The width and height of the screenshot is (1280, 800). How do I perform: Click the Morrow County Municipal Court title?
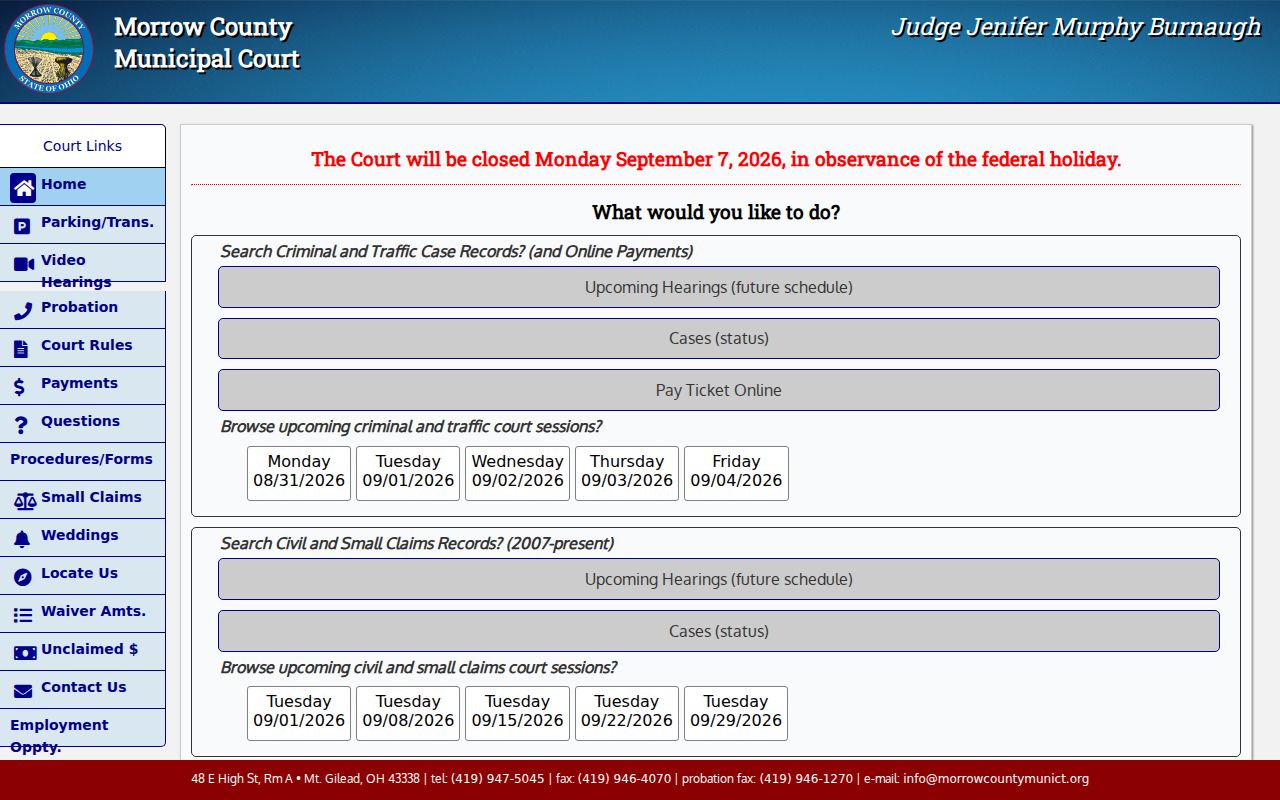(x=207, y=43)
